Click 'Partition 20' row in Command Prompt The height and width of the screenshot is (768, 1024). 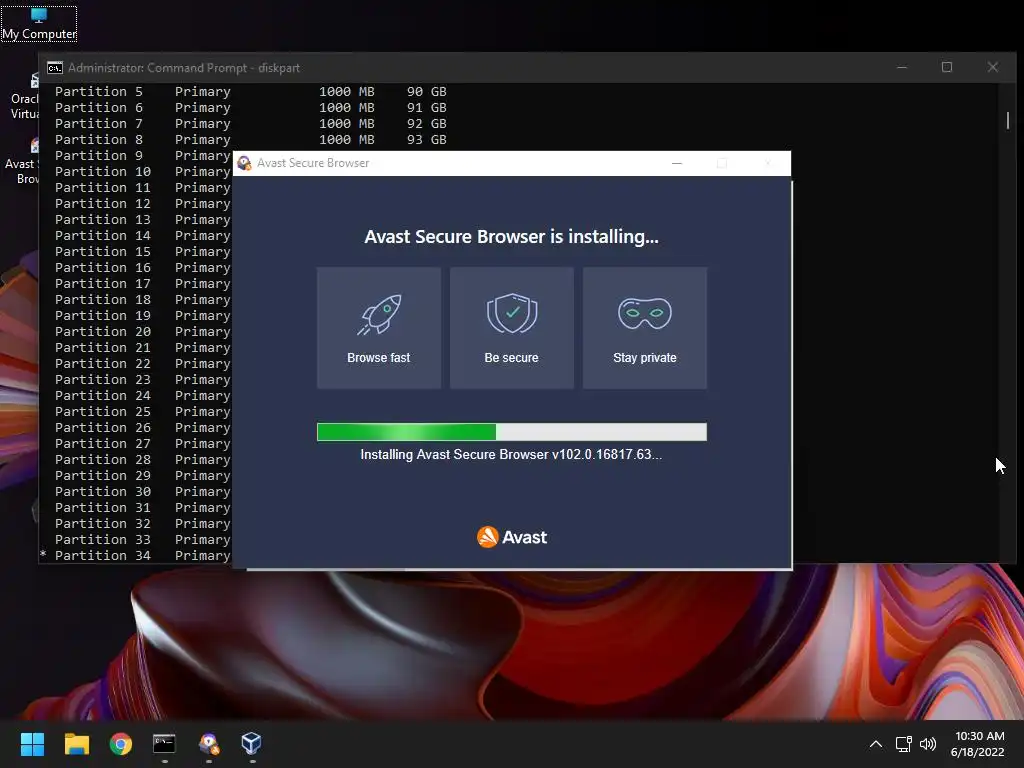pyautogui.click(x=142, y=332)
